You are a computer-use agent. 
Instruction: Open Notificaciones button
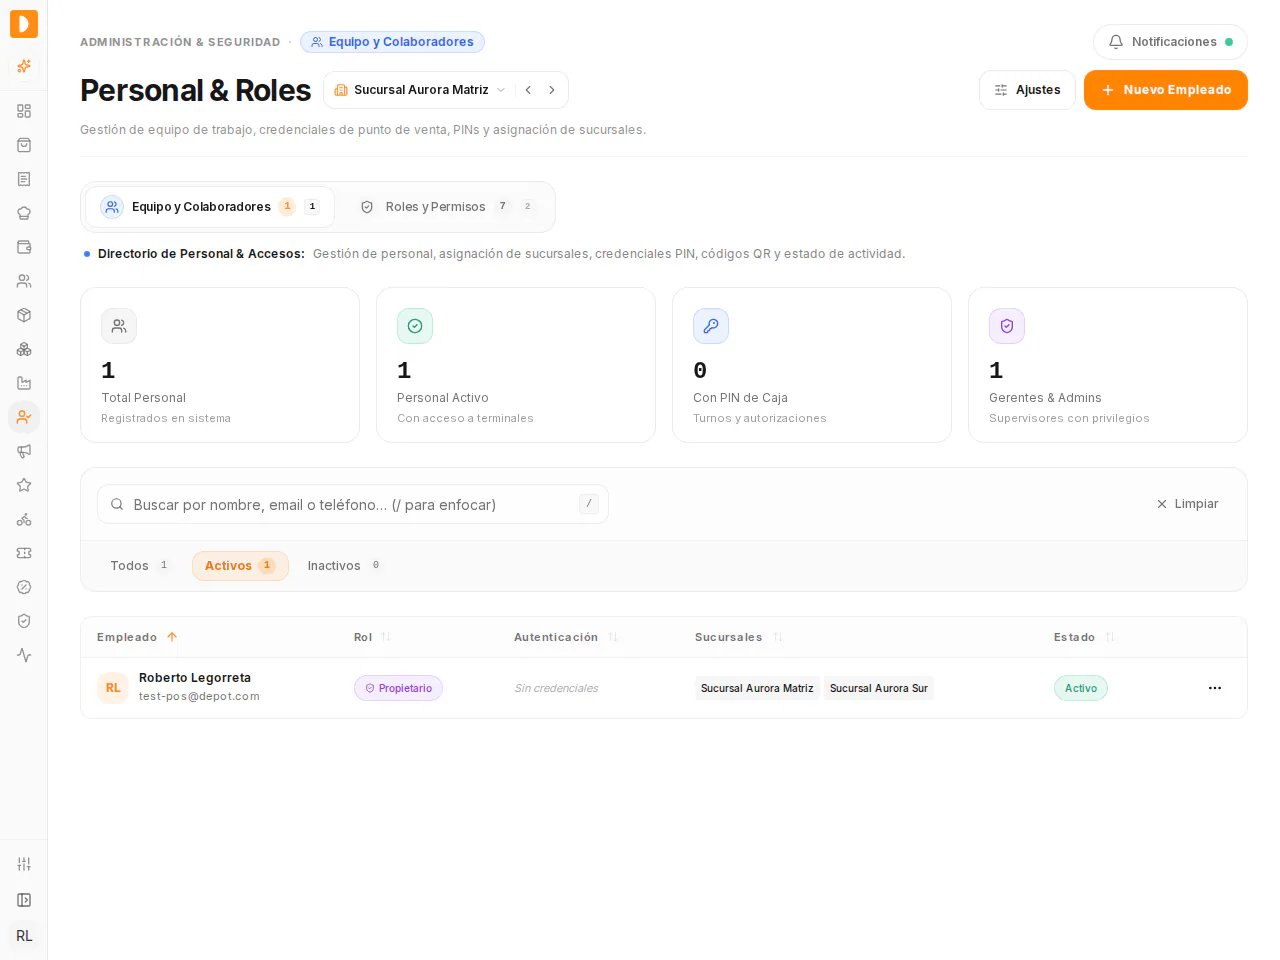point(1170,42)
